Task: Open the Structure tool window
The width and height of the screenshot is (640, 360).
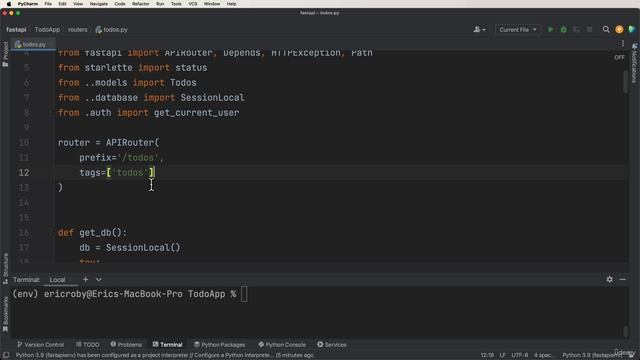Action: 5,269
